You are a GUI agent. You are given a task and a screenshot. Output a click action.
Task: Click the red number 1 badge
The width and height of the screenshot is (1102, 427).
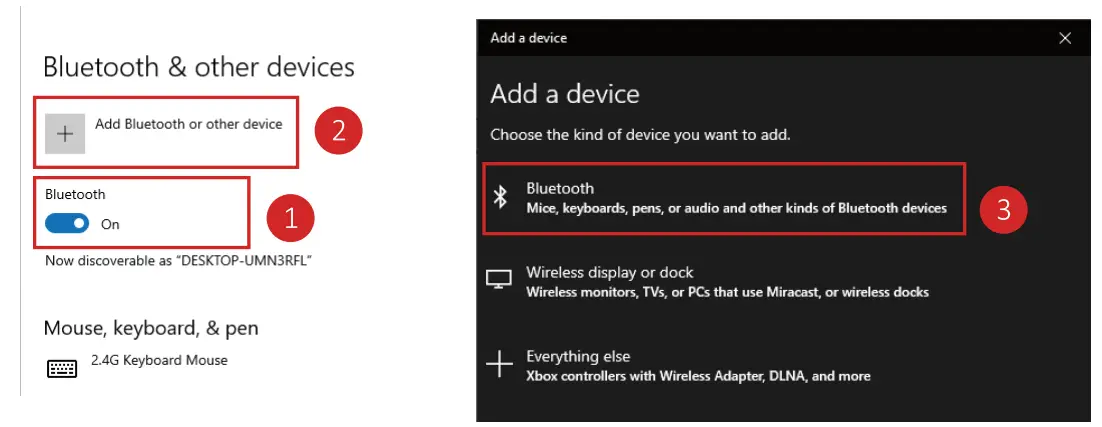291,217
